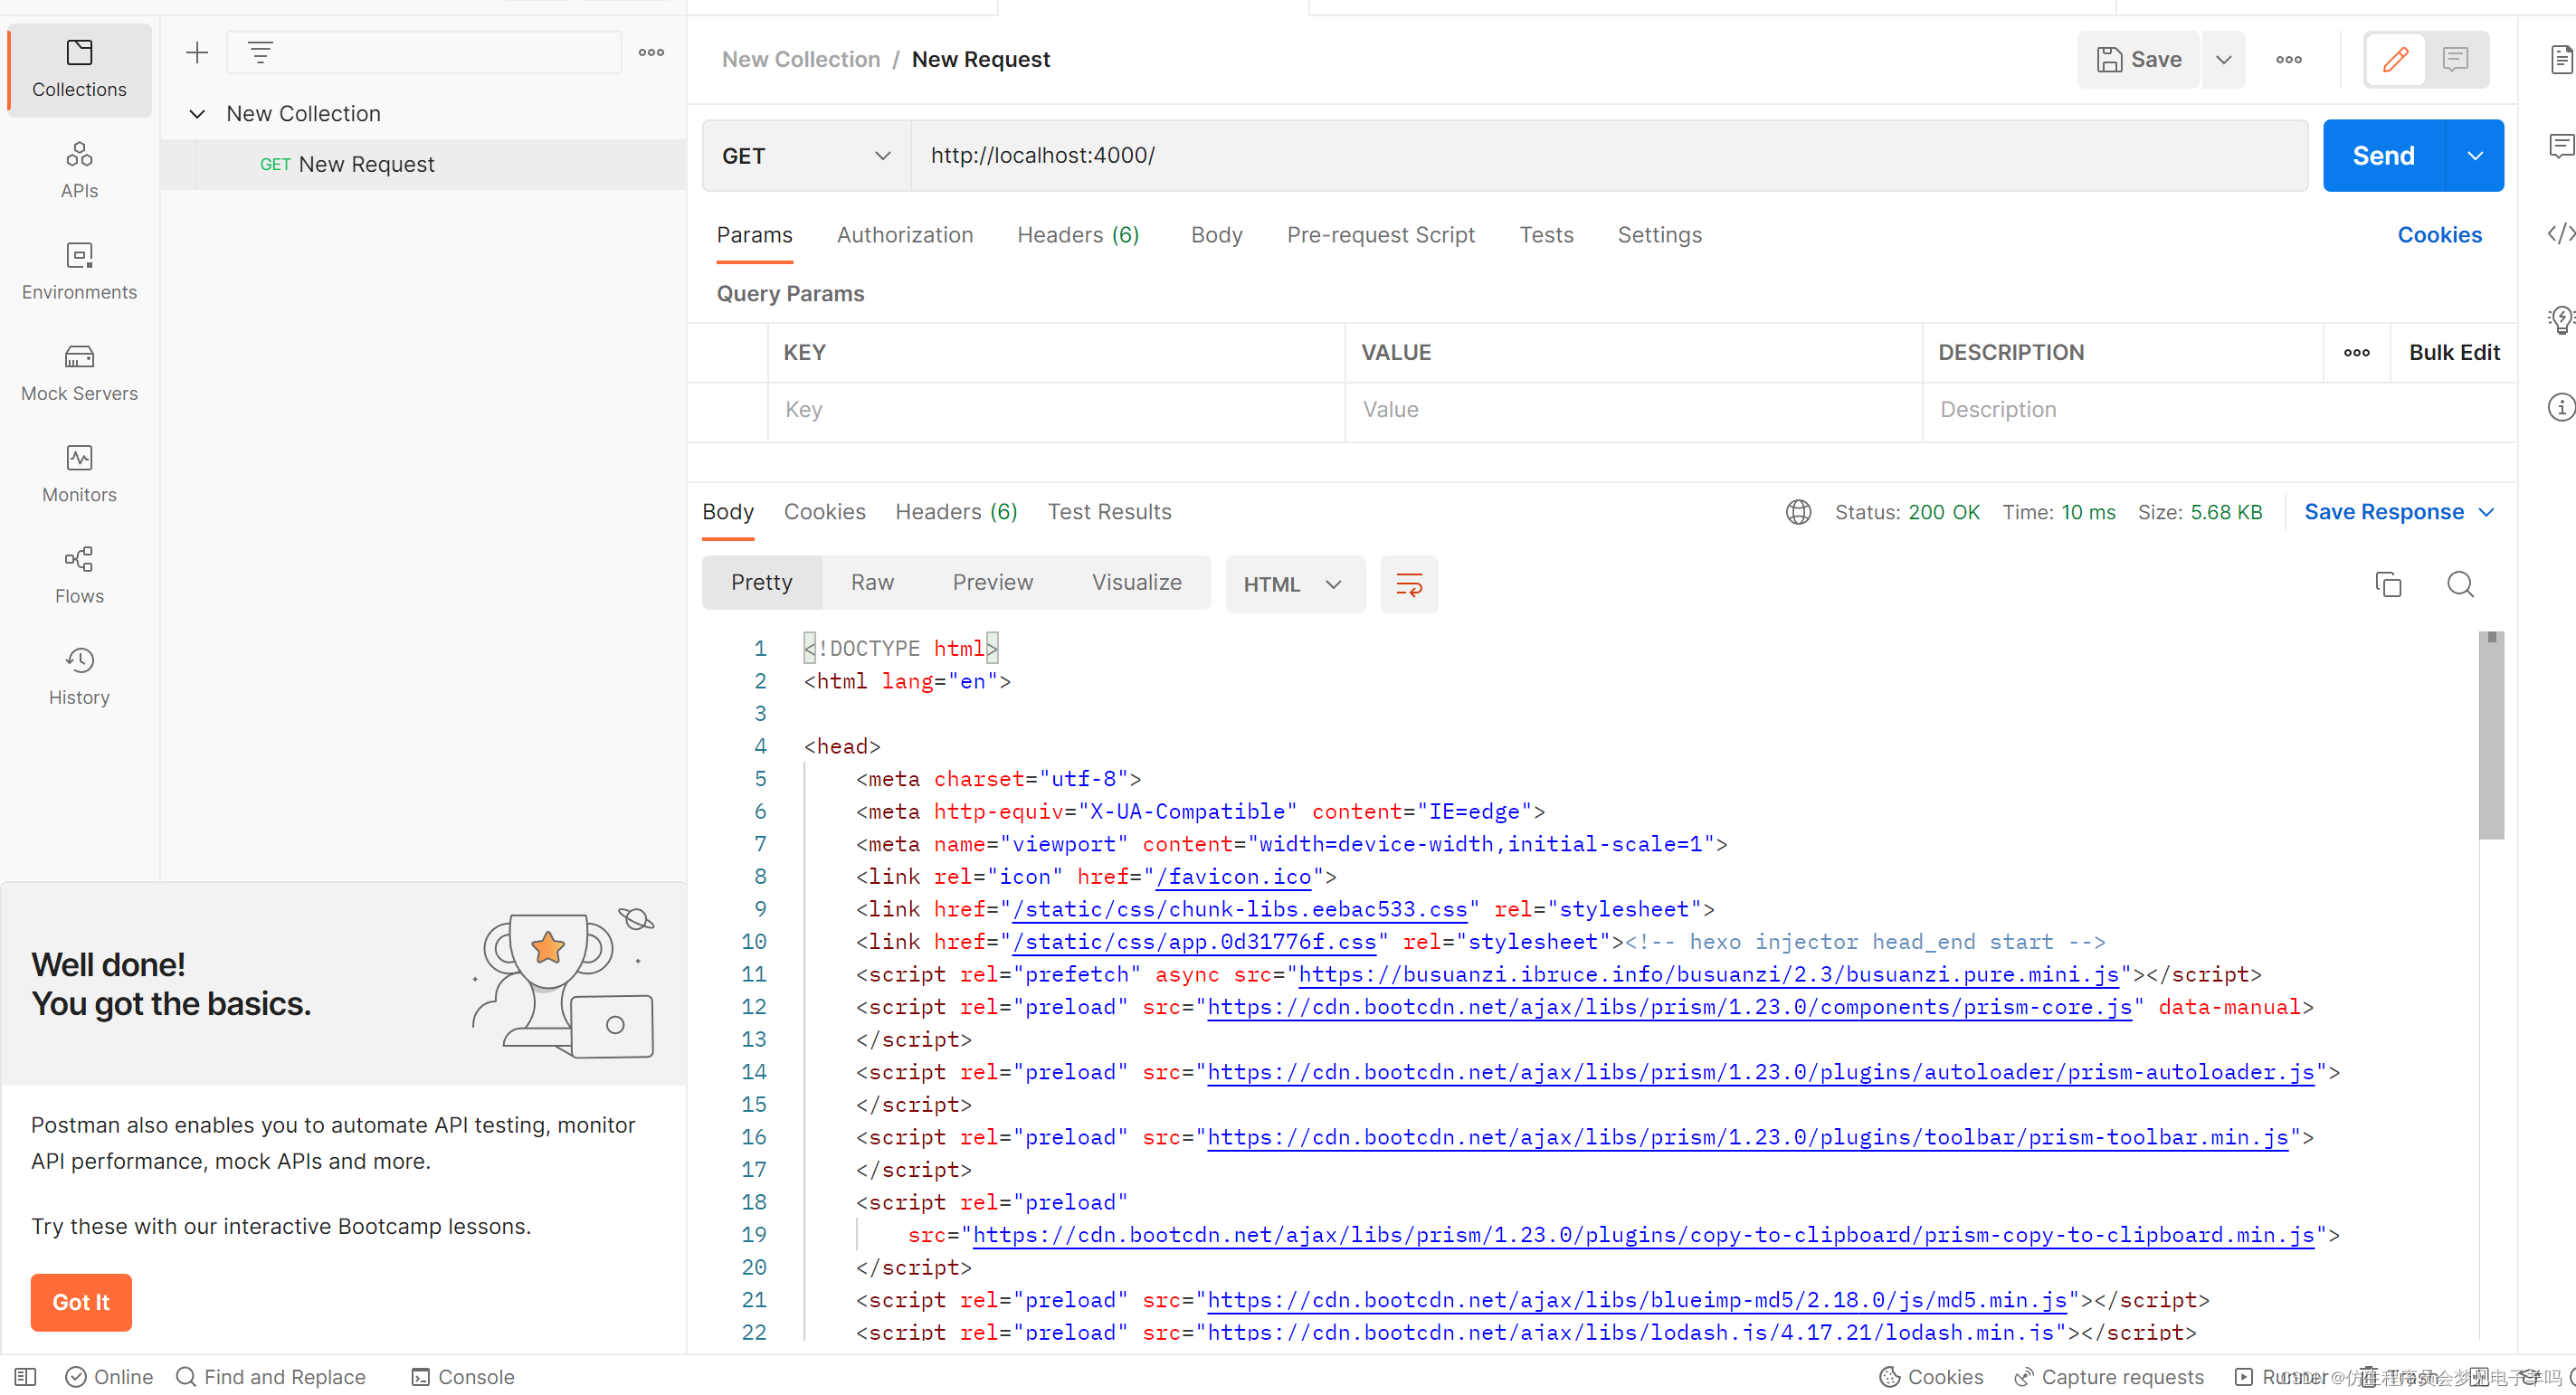
Task: Open the Monitors sidebar section
Action: click(x=79, y=474)
